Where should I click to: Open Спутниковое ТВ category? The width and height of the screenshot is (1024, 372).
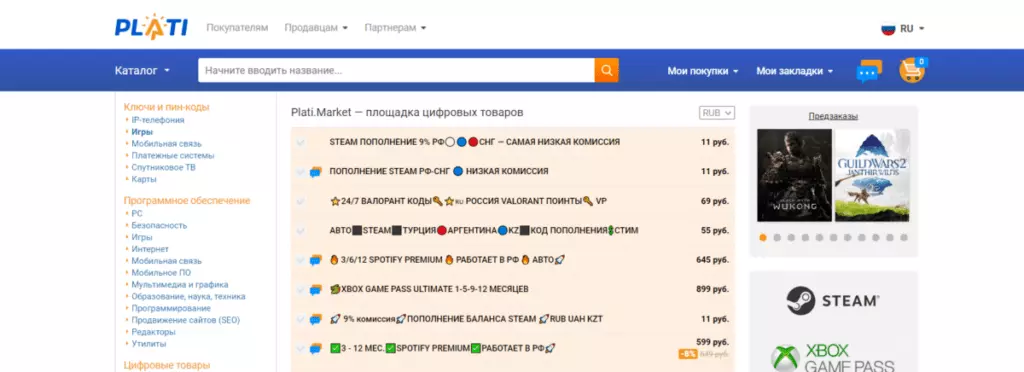coord(163,168)
